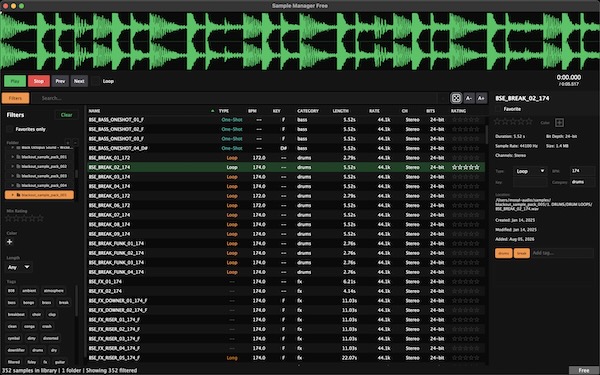The height and width of the screenshot is (375, 600).
Task: Toggle the 808 tag filter
Action: (x=11, y=291)
